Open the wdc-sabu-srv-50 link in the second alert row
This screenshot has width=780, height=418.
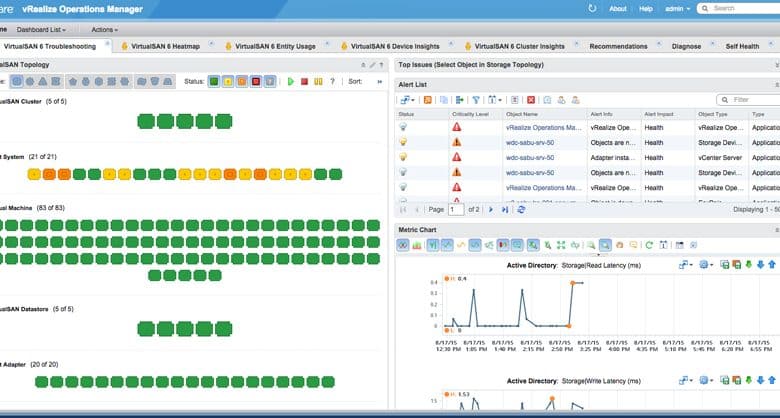click(530, 143)
